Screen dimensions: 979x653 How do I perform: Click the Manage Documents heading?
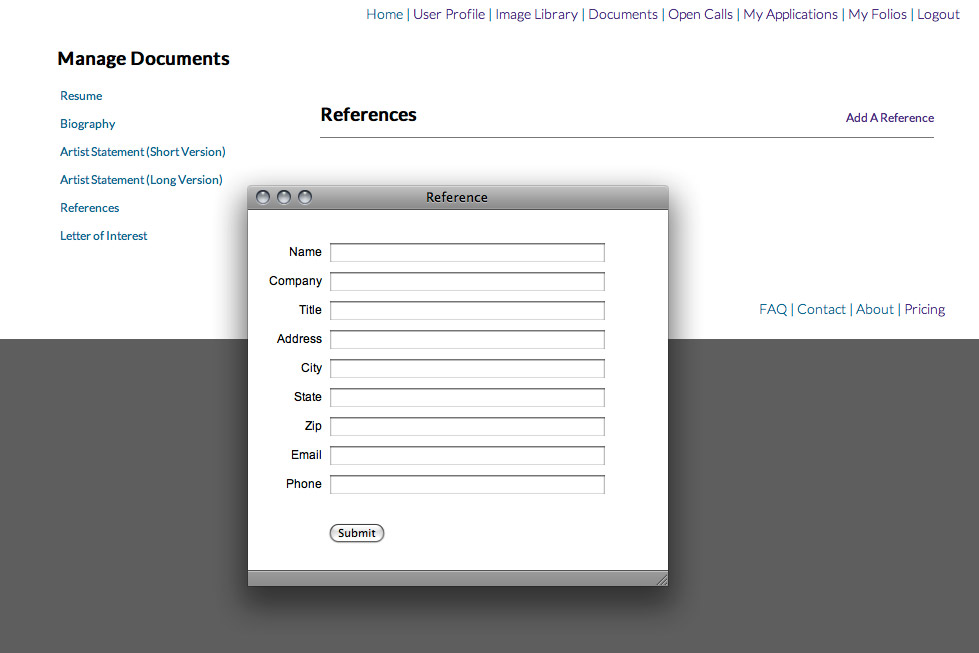point(144,59)
